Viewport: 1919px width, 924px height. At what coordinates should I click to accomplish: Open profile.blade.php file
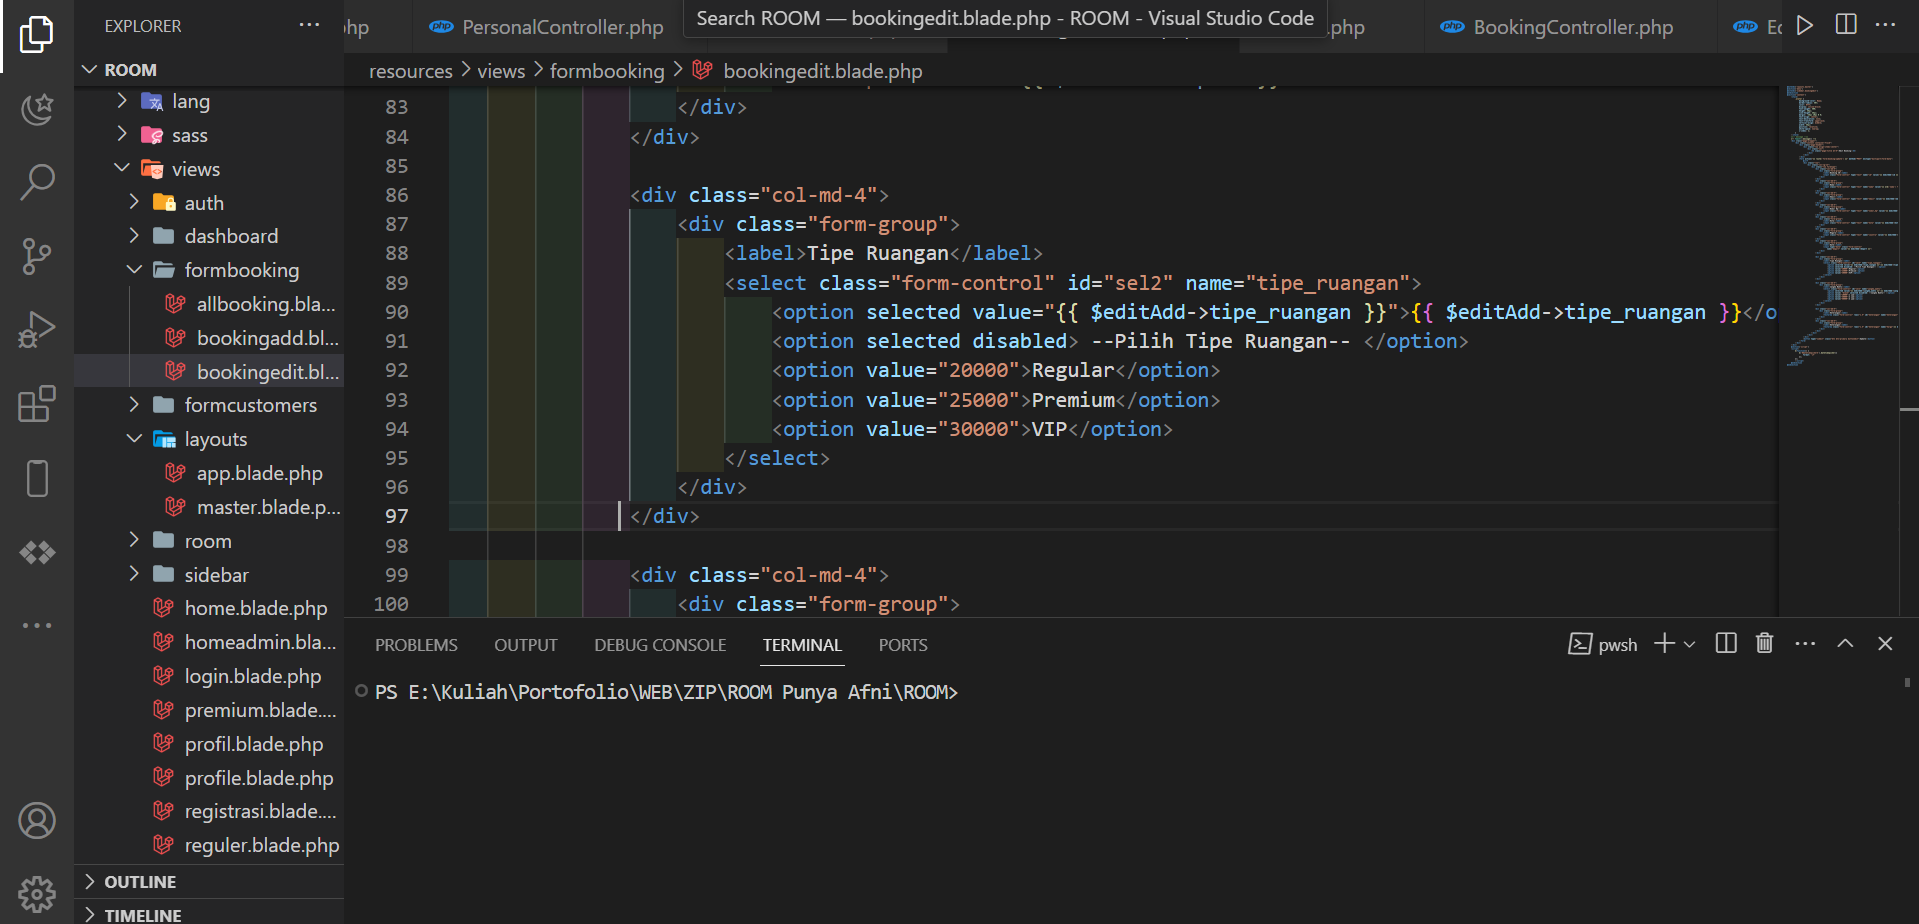pos(209,778)
